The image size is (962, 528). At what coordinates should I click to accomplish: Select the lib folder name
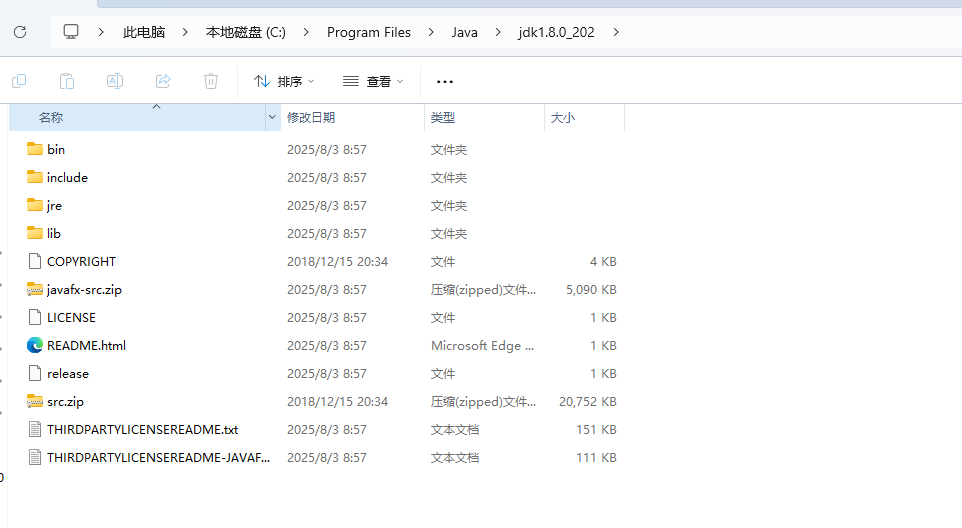(x=54, y=234)
